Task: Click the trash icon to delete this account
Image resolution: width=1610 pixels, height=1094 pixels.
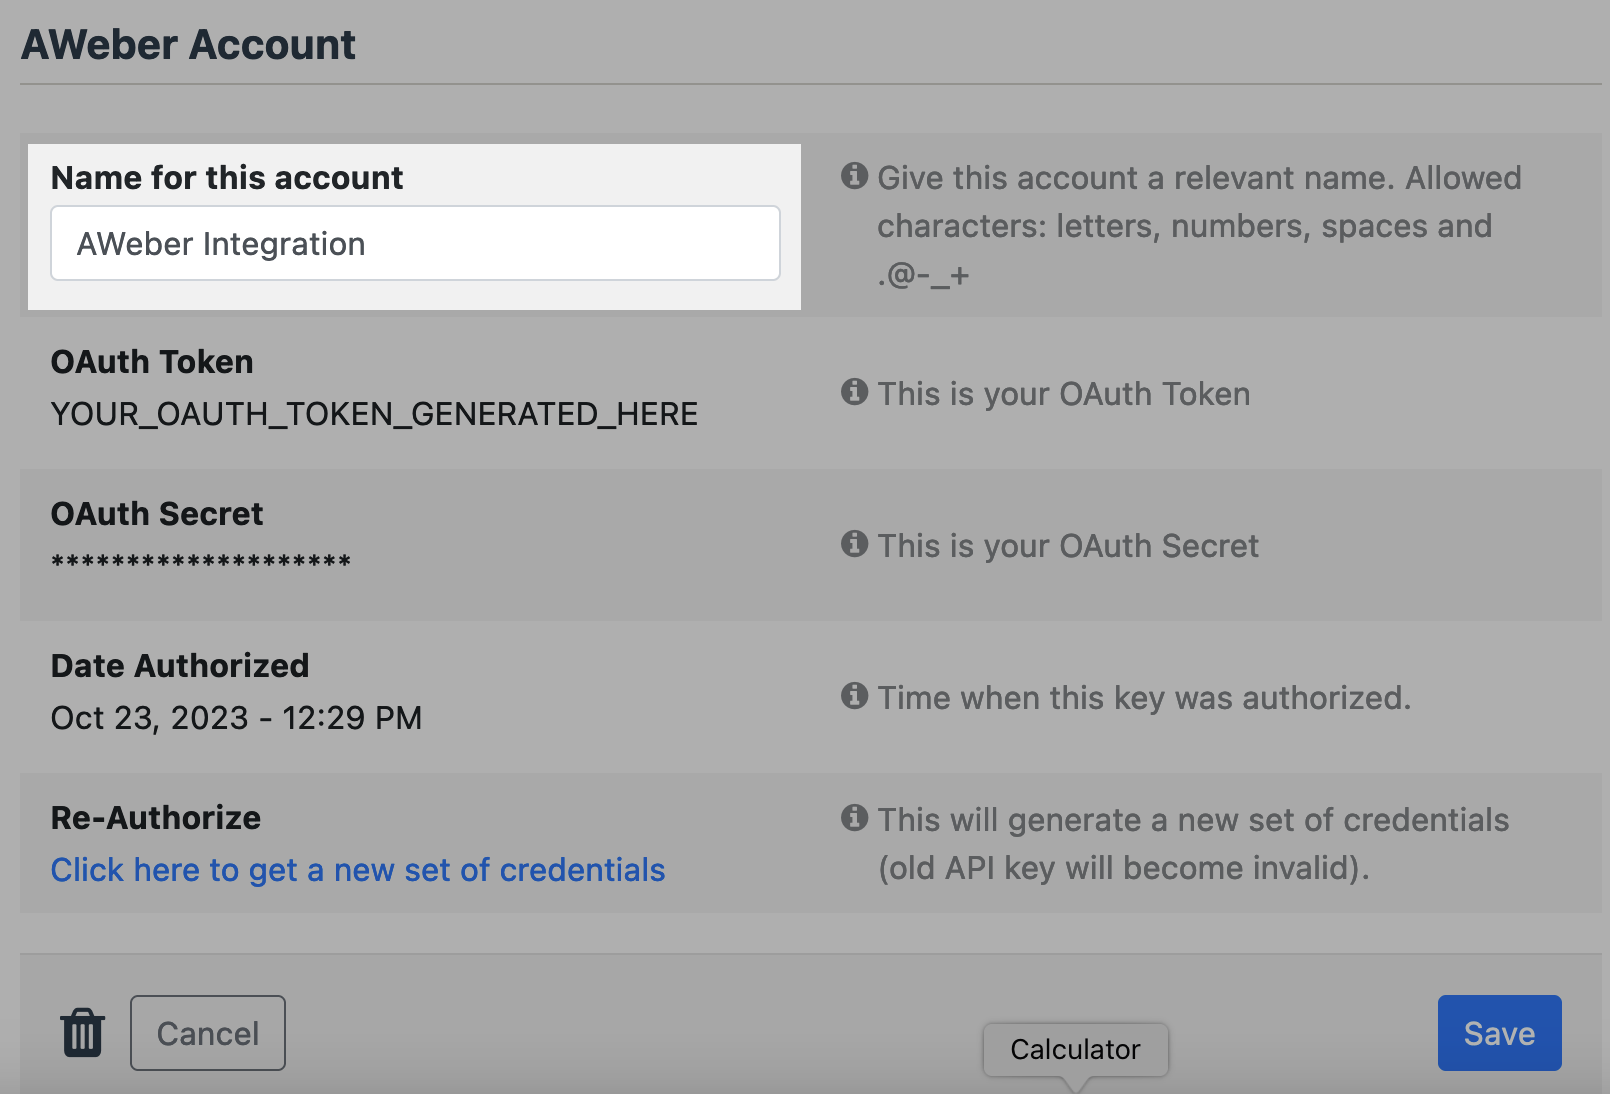Action: click(82, 1032)
